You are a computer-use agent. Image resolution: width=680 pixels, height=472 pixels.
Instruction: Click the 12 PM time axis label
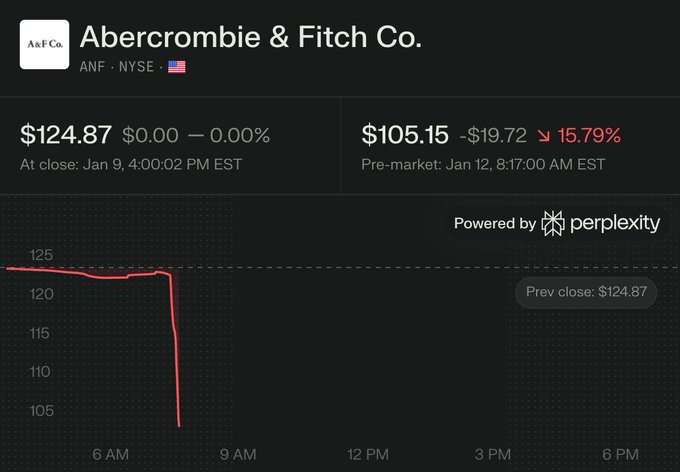tap(368, 454)
